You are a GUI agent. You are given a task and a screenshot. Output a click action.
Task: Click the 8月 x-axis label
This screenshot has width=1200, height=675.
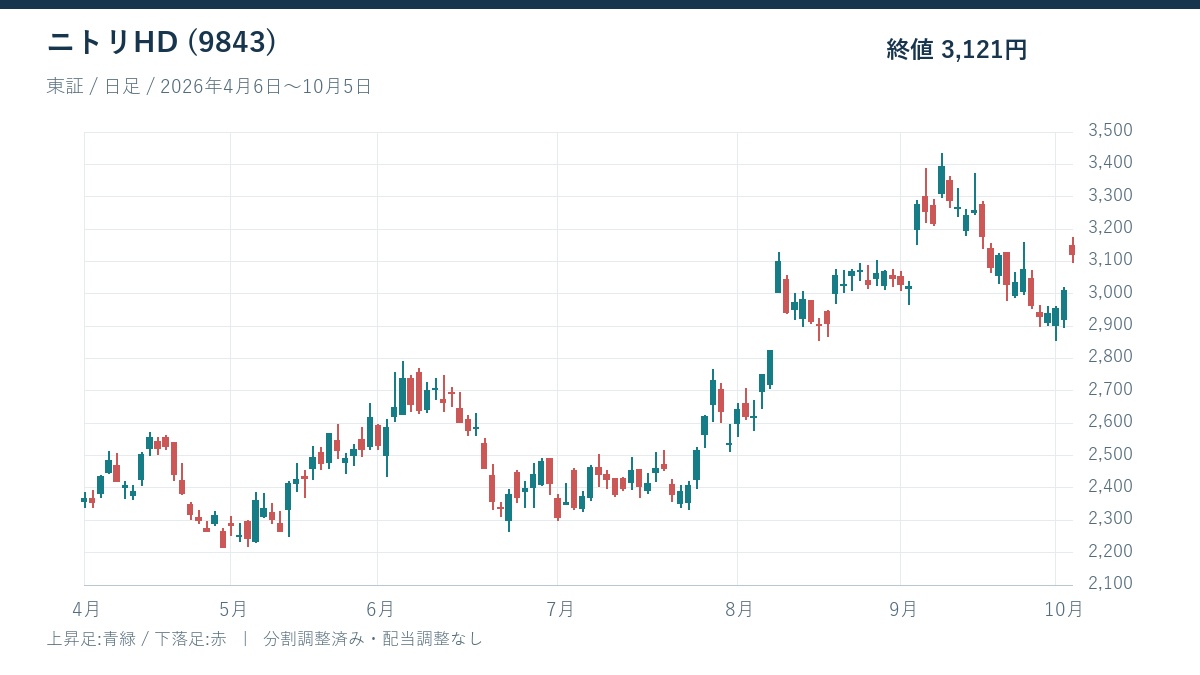(739, 608)
